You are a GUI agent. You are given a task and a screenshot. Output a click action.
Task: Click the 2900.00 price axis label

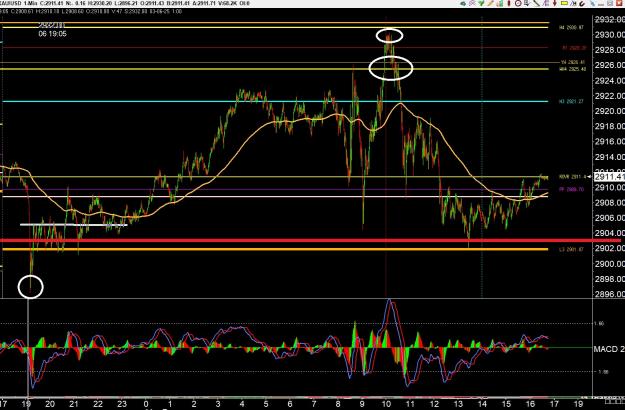pos(609,264)
